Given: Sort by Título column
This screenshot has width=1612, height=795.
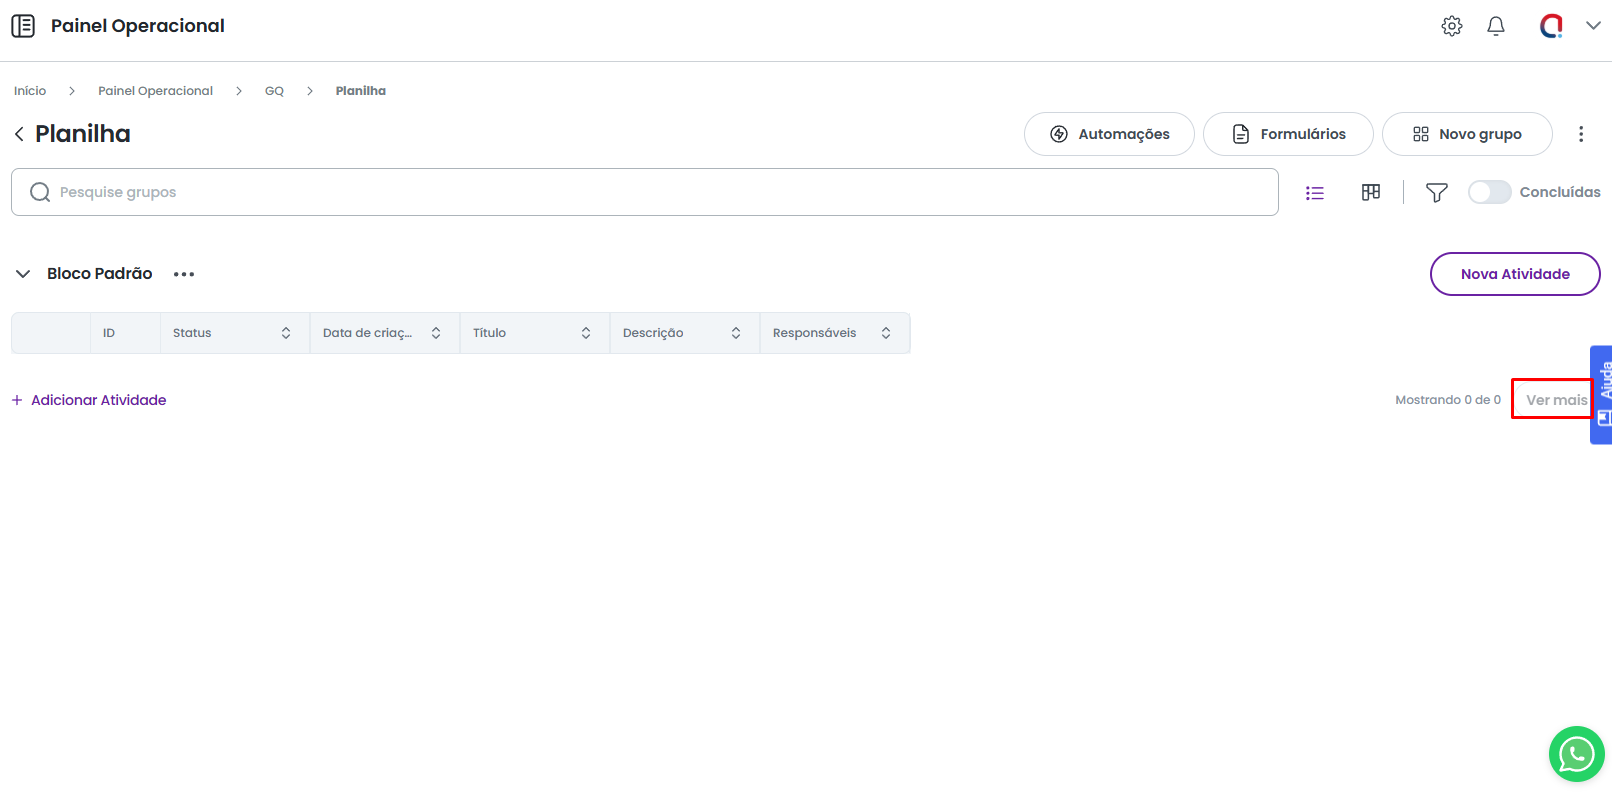Looking at the screenshot, I should pos(586,333).
